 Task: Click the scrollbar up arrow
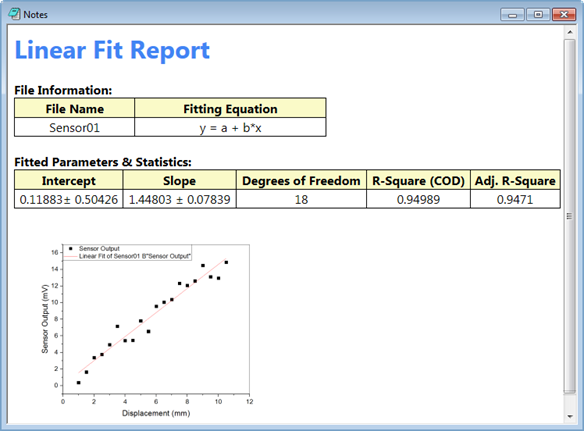(570, 32)
